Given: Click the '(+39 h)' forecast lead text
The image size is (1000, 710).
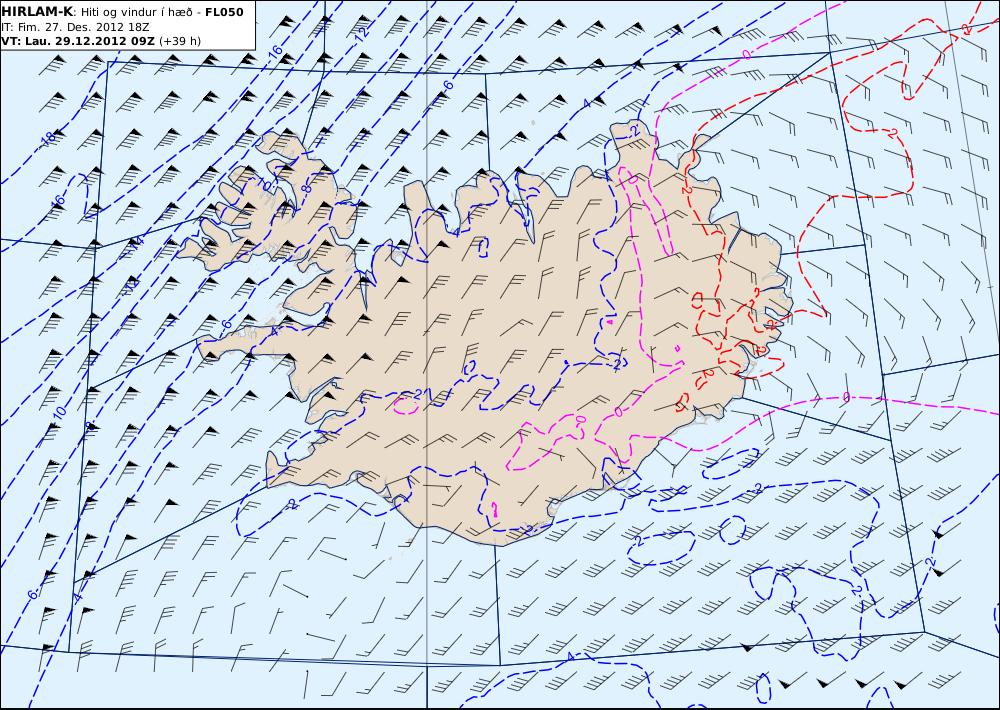Looking at the screenshot, I should (180, 41).
